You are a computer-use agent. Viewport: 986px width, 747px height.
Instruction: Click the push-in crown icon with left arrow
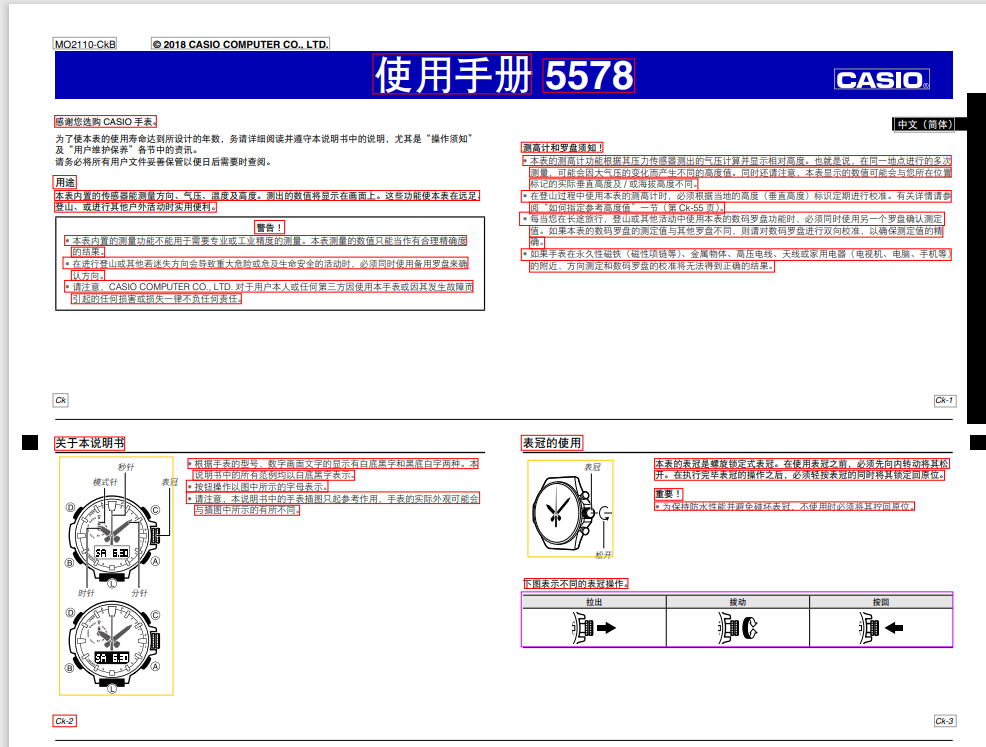coord(880,628)
